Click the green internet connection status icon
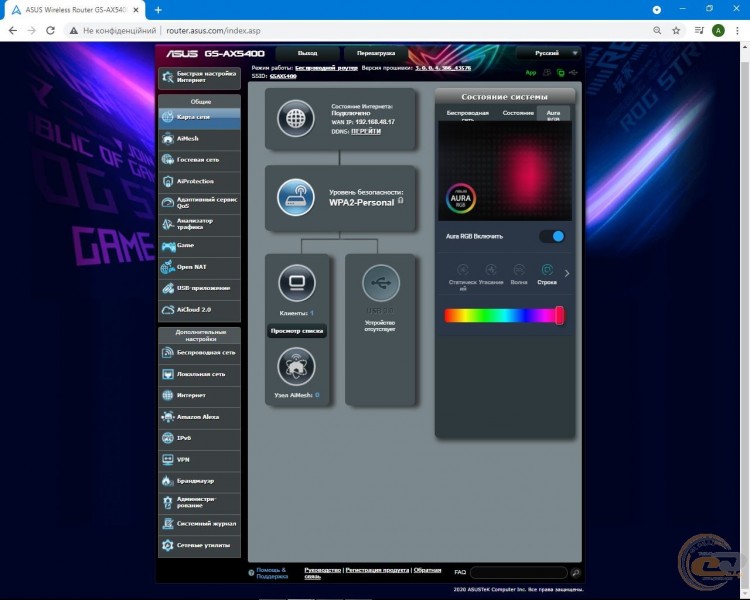Image resolution: width=750 pixels, height=600 pixels. click(x=561, y=73)
